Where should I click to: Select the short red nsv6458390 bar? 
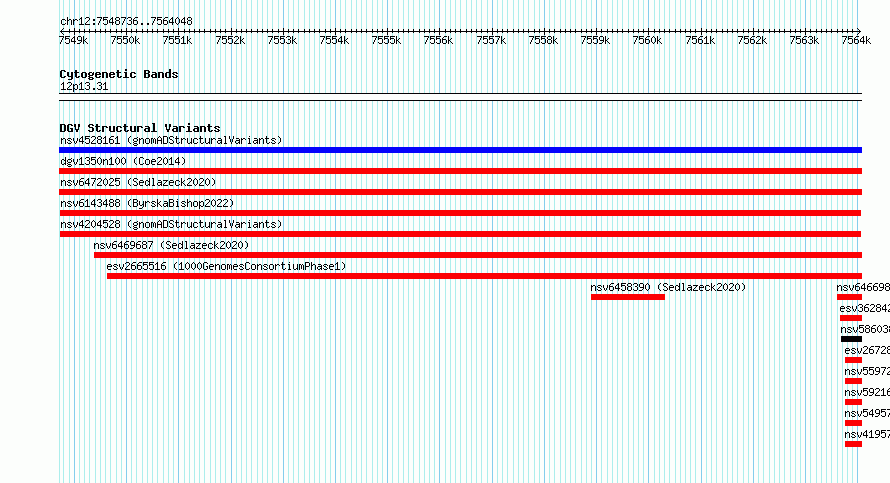(x=628, y=297)
